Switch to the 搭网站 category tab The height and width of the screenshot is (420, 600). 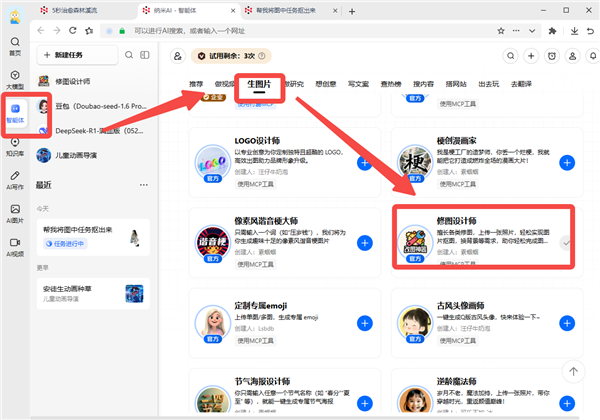pos(456,84)
